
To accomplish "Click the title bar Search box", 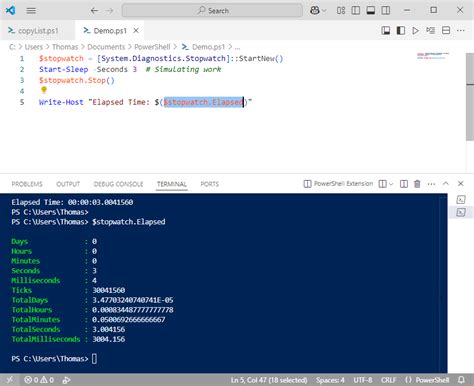I will coord(212,11).
